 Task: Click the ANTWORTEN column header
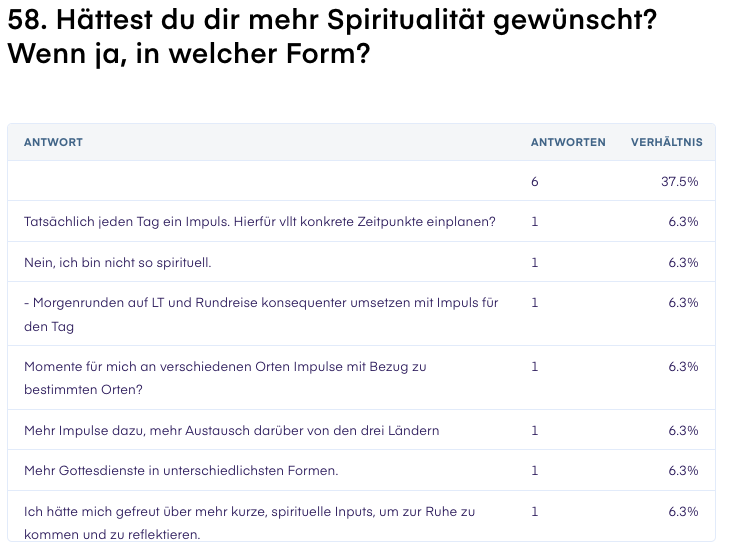(x=568, y=142)
